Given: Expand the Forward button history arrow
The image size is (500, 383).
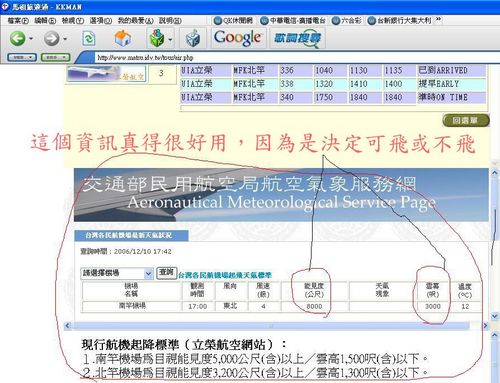Looking at the screenshot, I should click(x=65, y=39).
